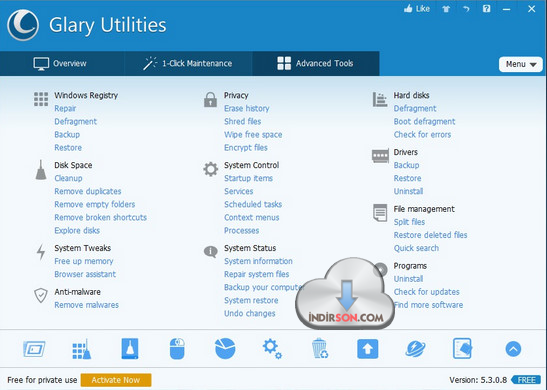Open Encrypt files link
Image resolution: width=547 pixels, height=390 pixels.
(x=246, y=148)
